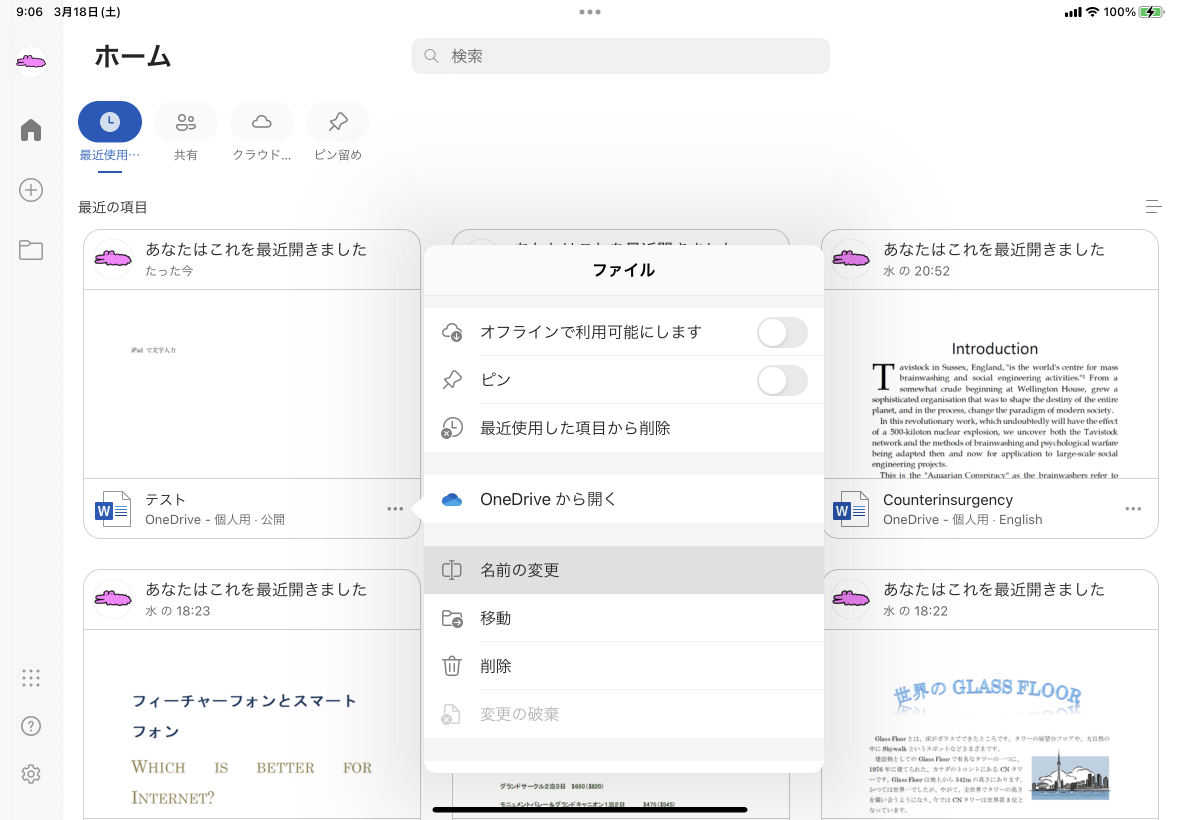Choose 名前の変更 menu item

624,570
